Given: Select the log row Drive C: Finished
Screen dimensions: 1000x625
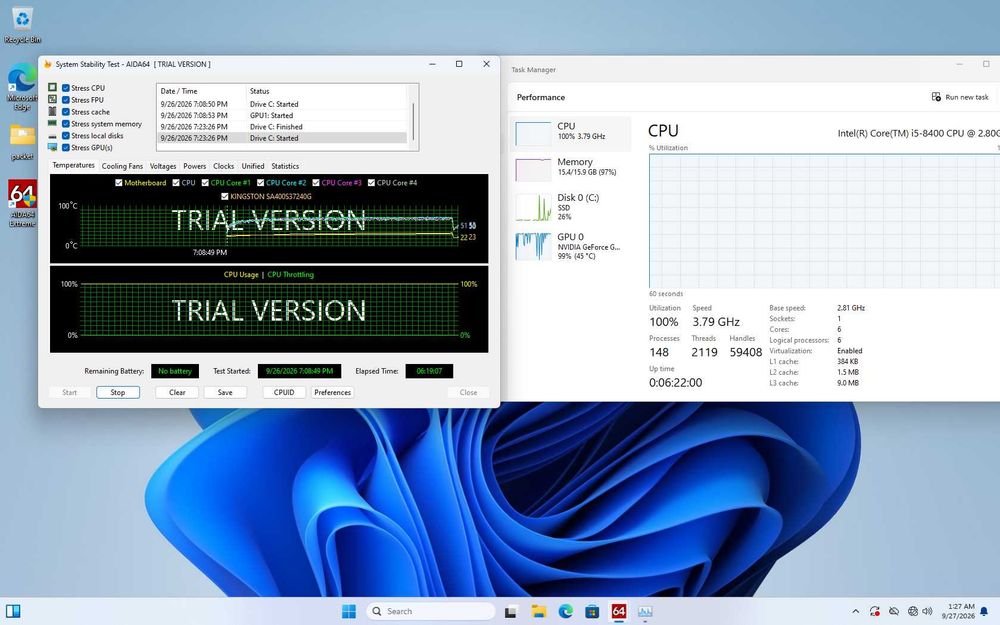Looking at the screenshot, I should 282,127.
